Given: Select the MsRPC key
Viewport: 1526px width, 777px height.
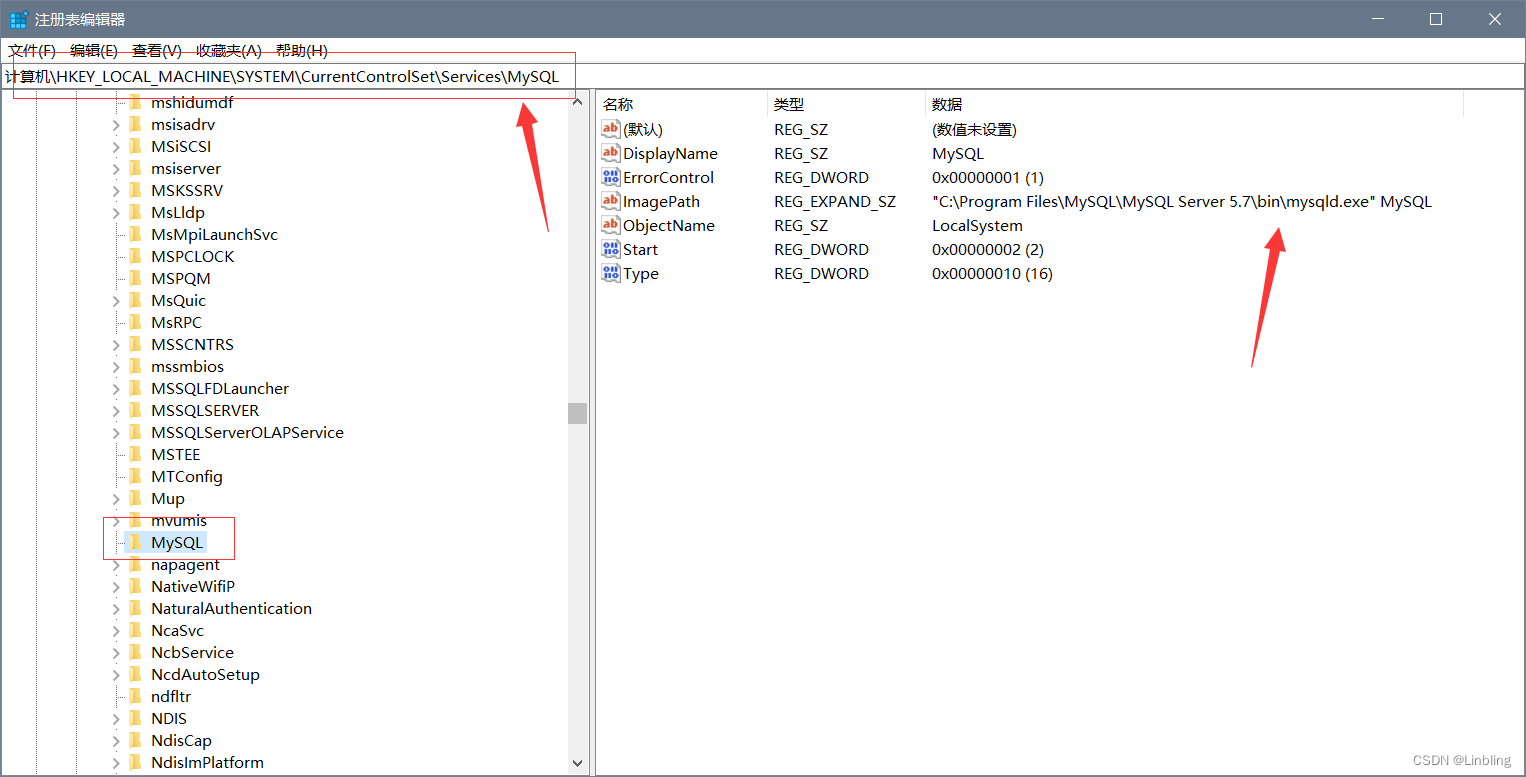Looking at the screenshot, I should coord(176,322).
